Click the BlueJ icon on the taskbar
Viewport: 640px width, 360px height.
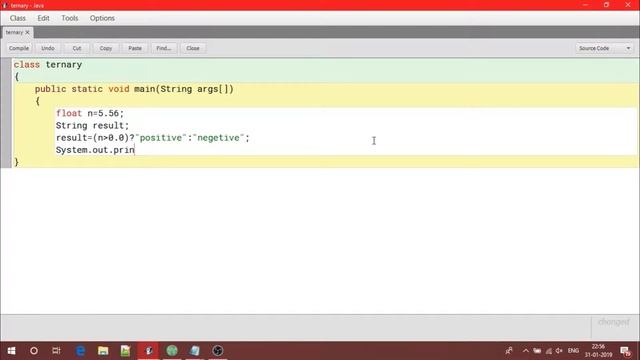149,351
